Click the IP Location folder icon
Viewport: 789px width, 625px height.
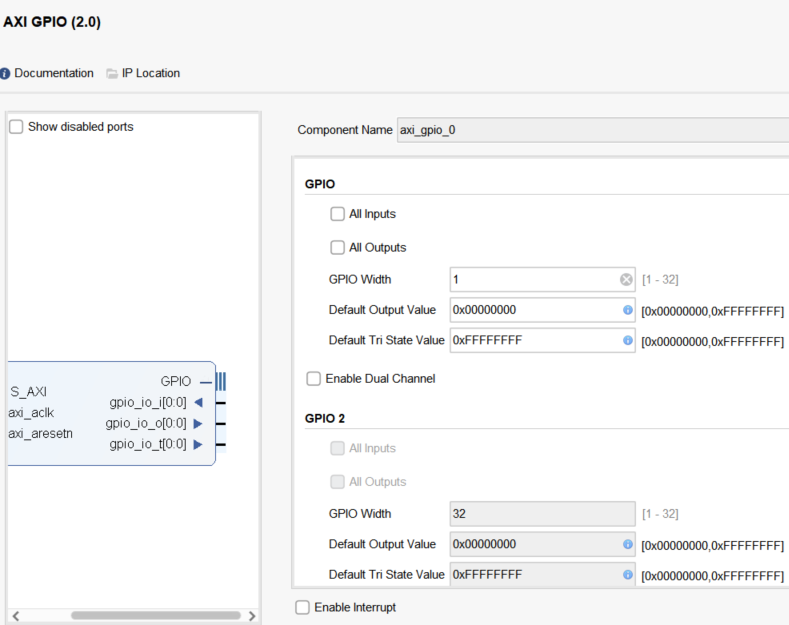click(112, 73)
